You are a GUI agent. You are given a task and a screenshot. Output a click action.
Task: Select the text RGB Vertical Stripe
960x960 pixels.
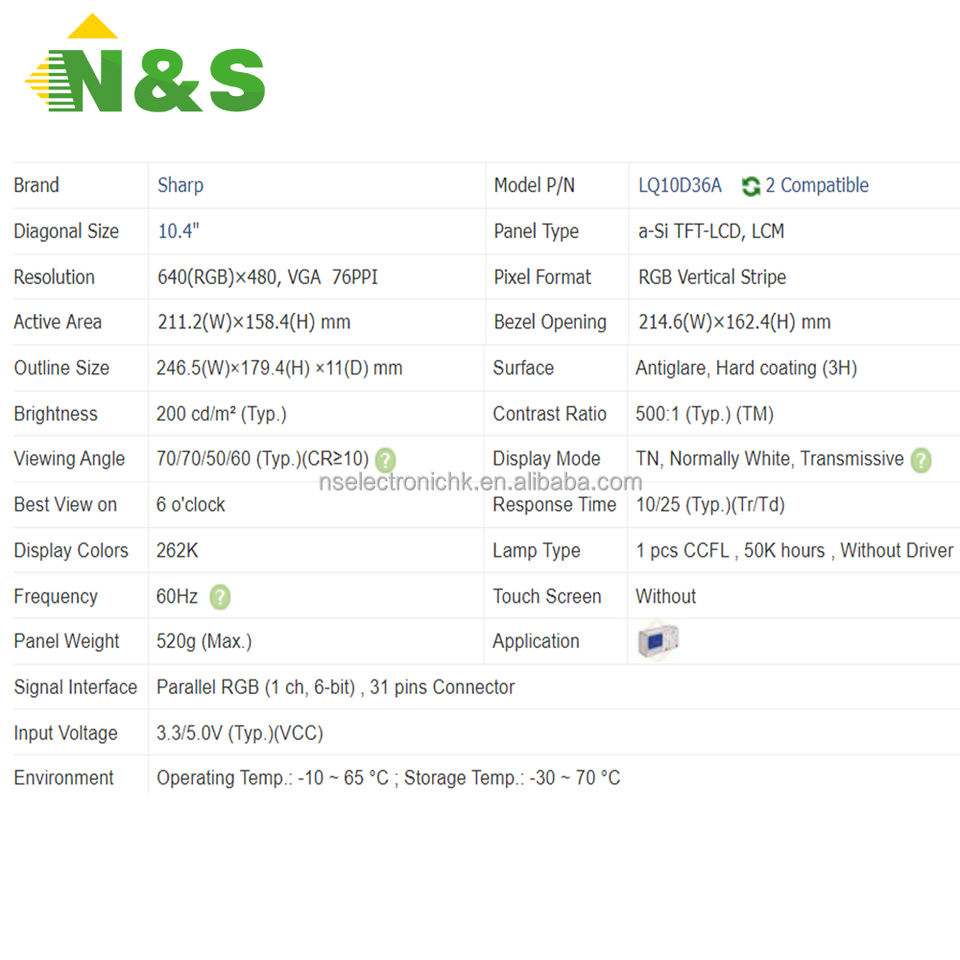tap(712, 277)
